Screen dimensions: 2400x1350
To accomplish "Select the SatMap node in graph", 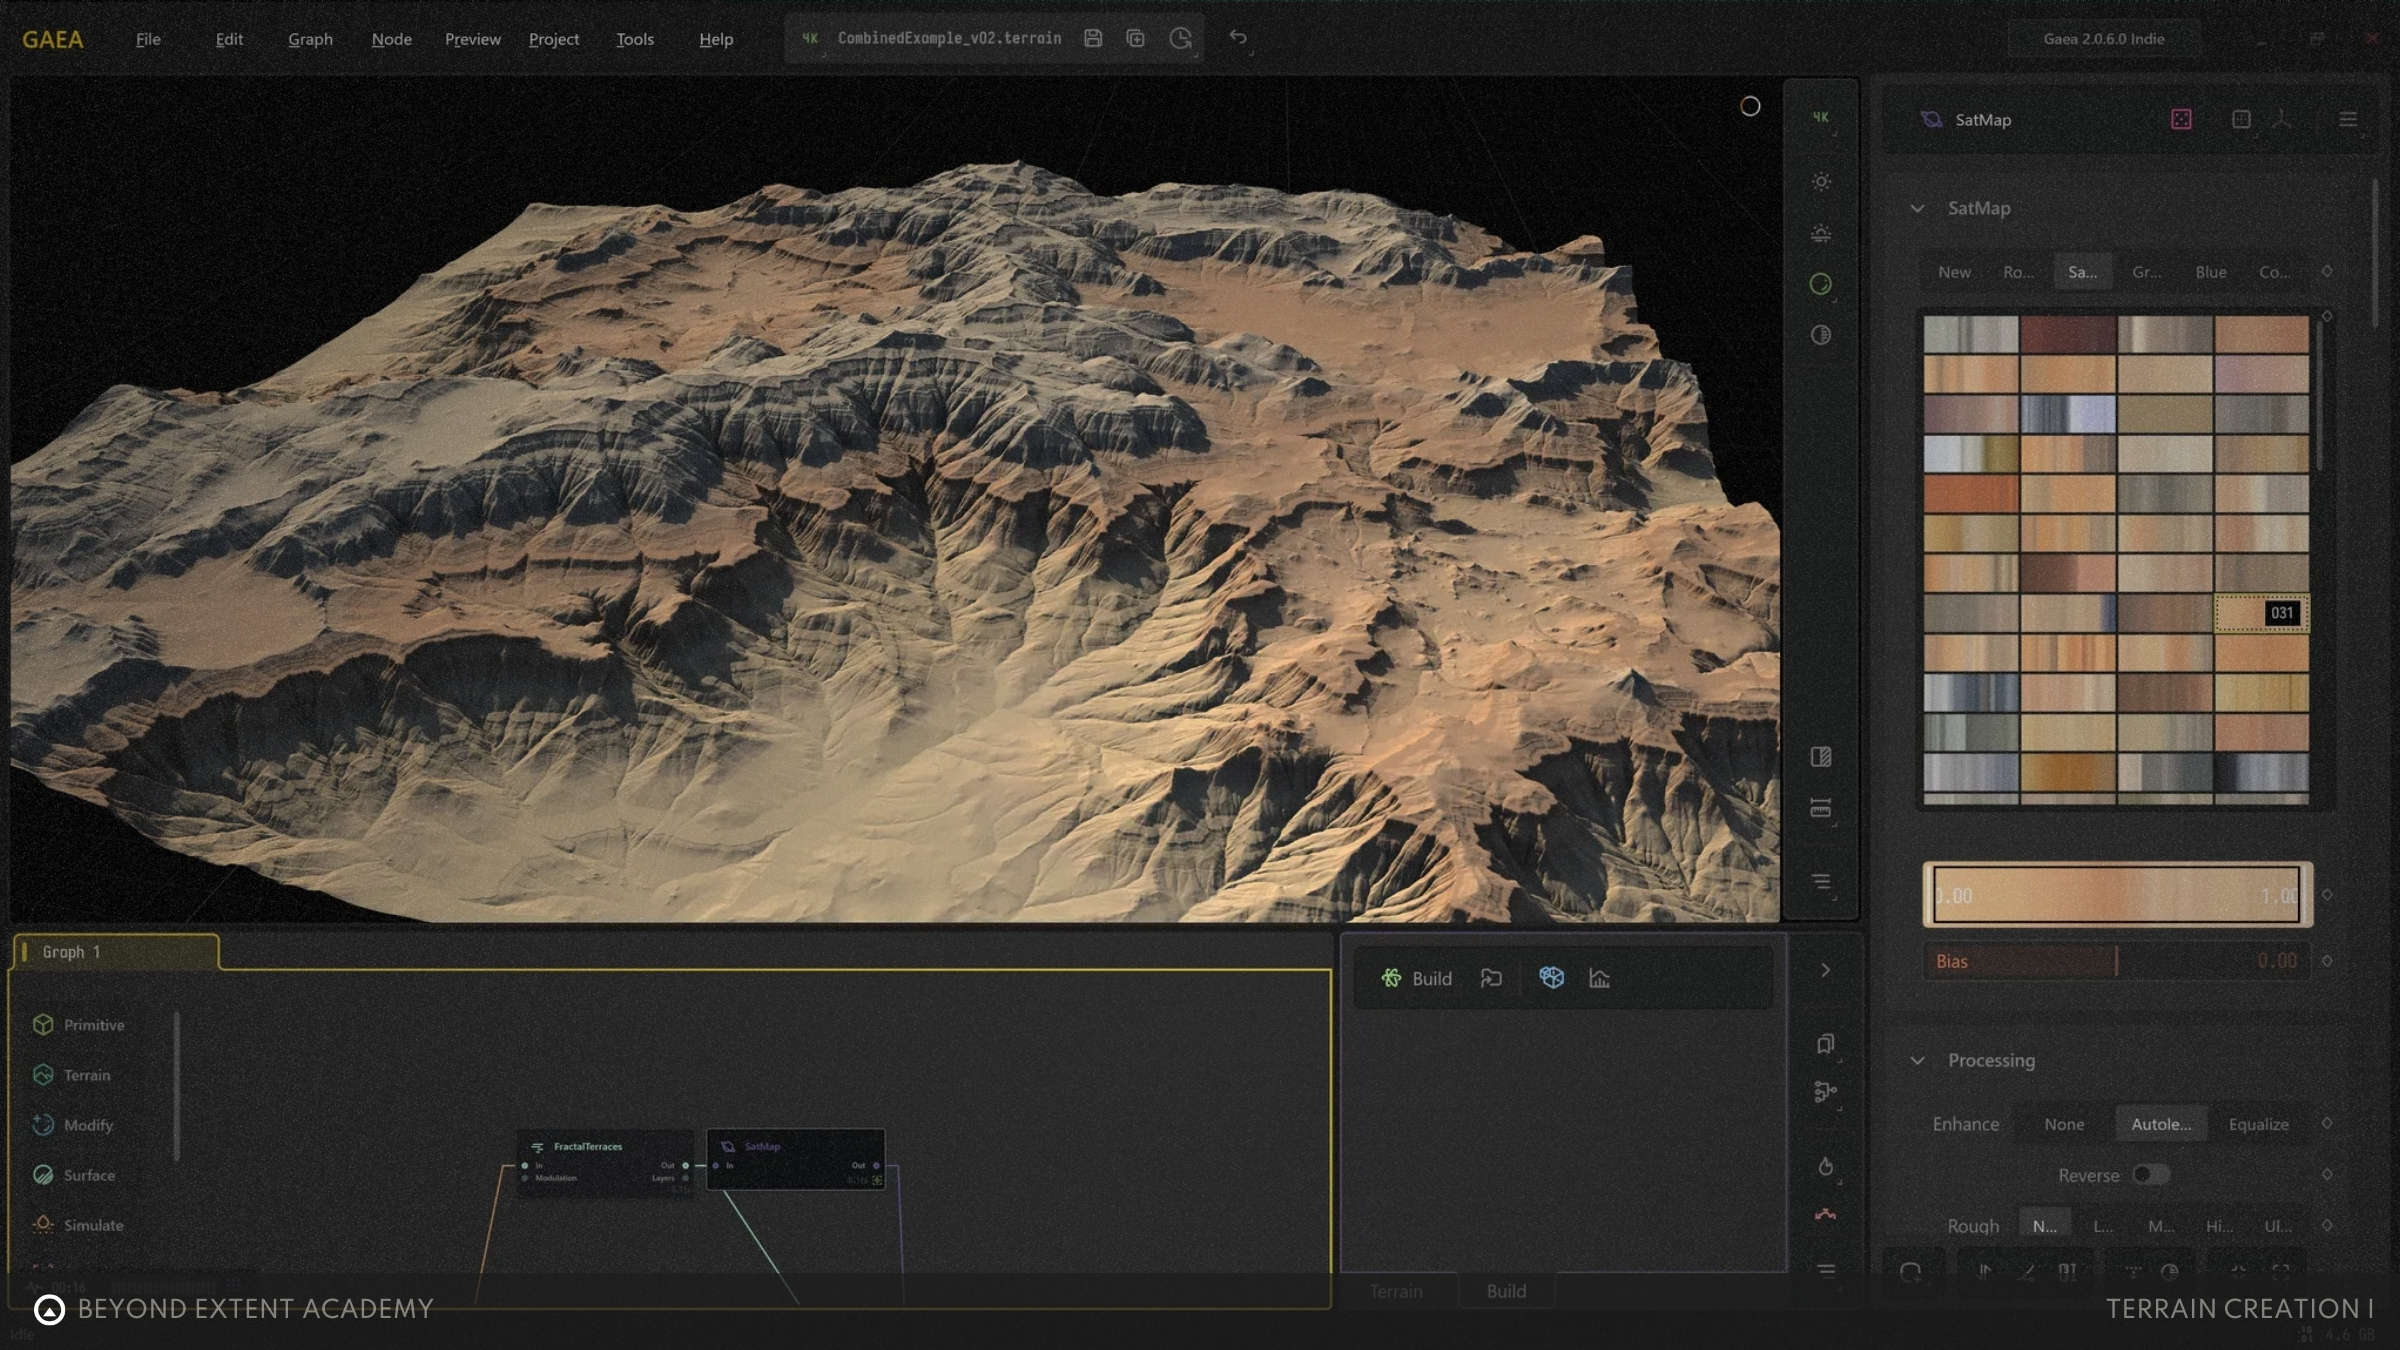I will click(796, 1160).
